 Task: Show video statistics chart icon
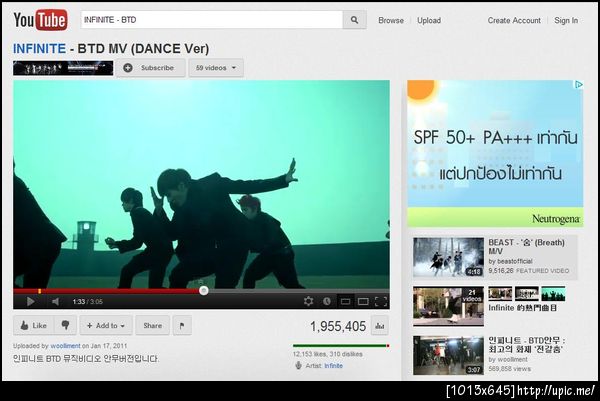380,326
